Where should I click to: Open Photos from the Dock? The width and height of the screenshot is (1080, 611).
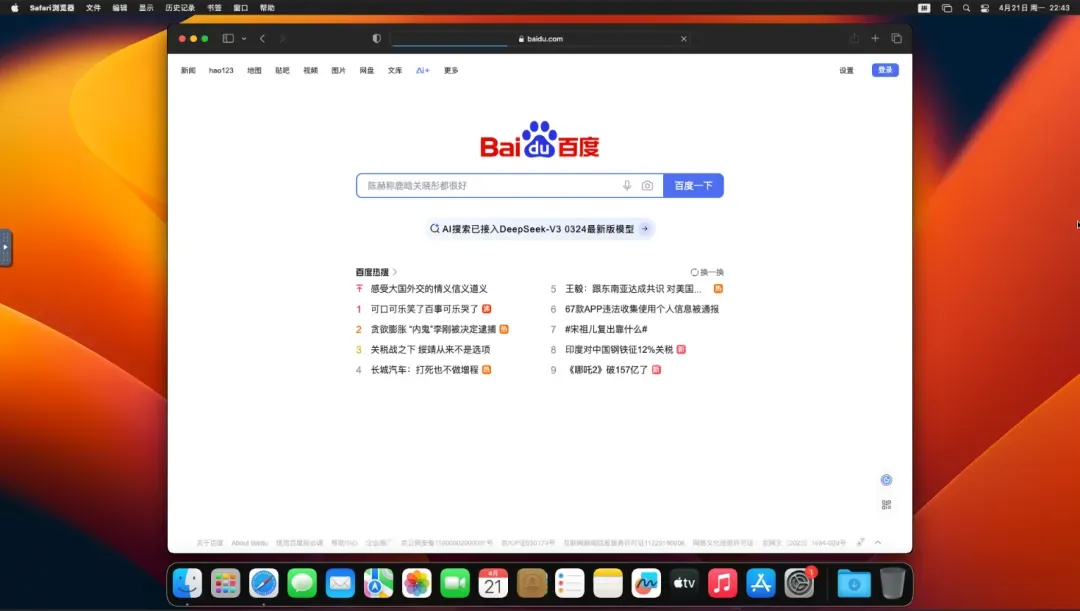417,583
